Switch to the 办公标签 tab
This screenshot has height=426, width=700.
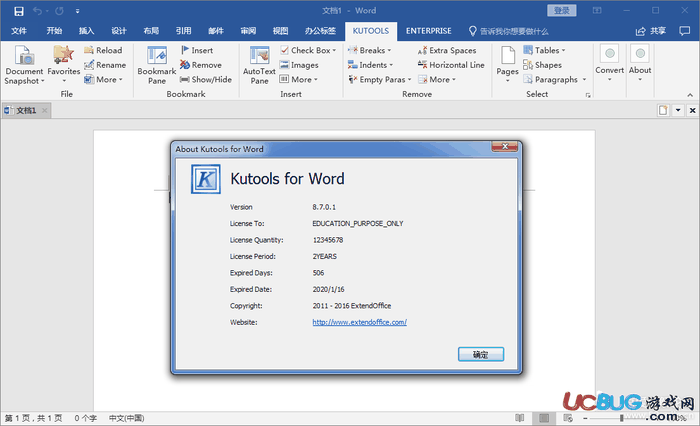click(320, 31)
